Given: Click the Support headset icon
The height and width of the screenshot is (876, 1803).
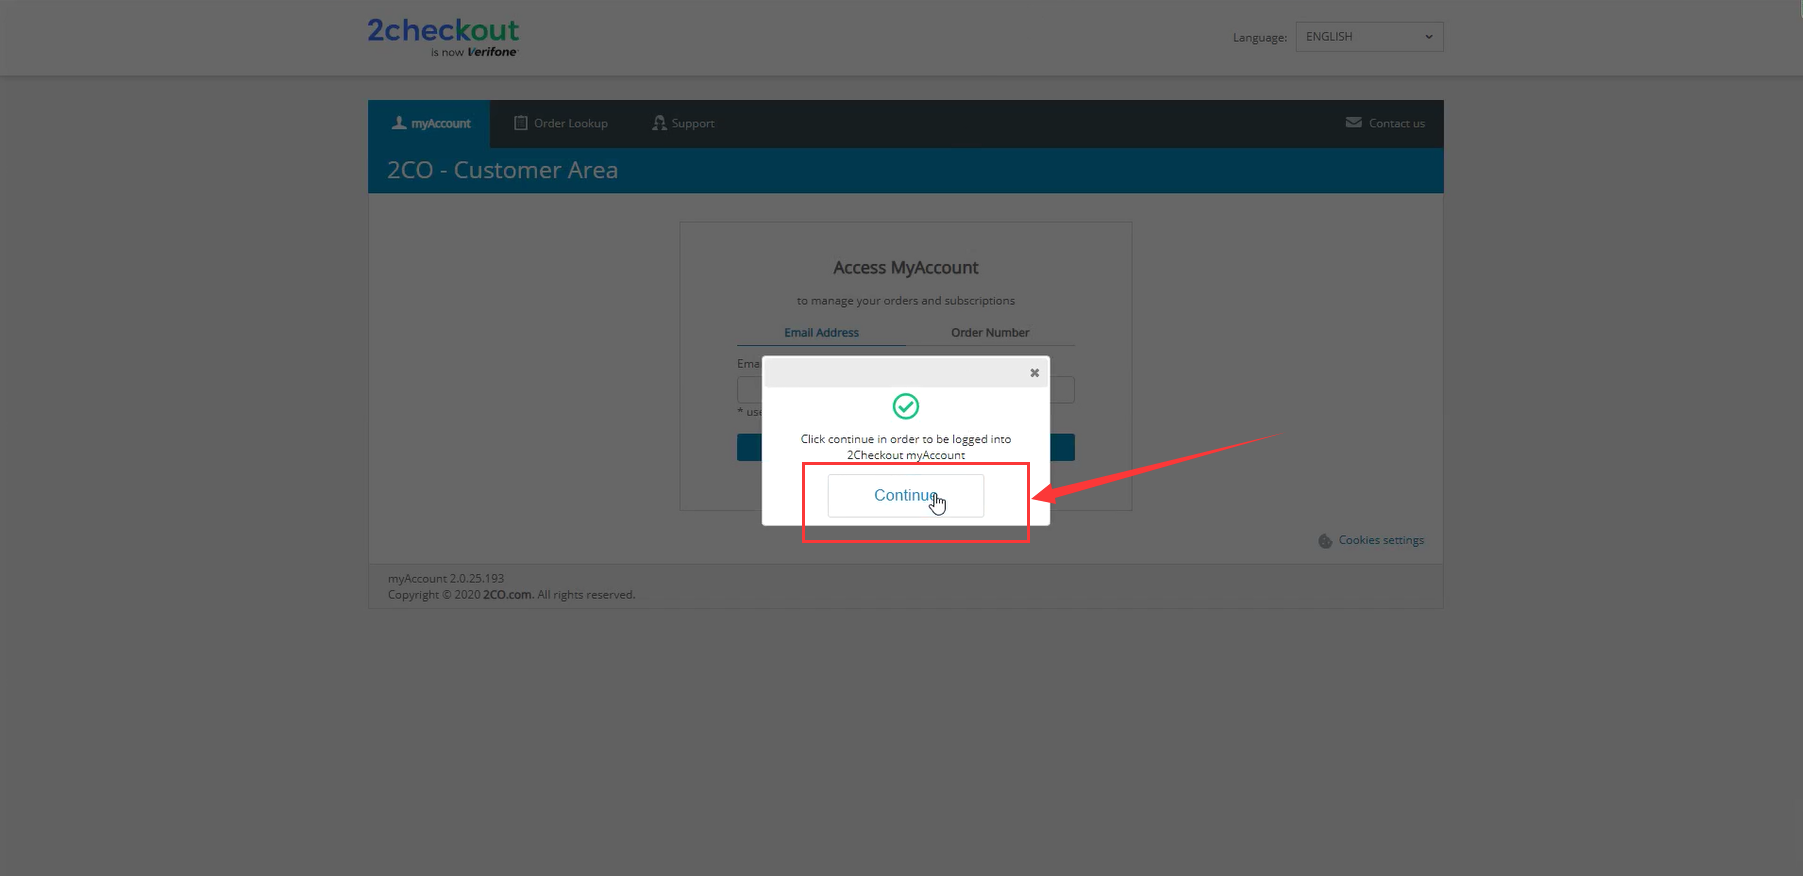Looking at the screenshot, I should (659, 123).
